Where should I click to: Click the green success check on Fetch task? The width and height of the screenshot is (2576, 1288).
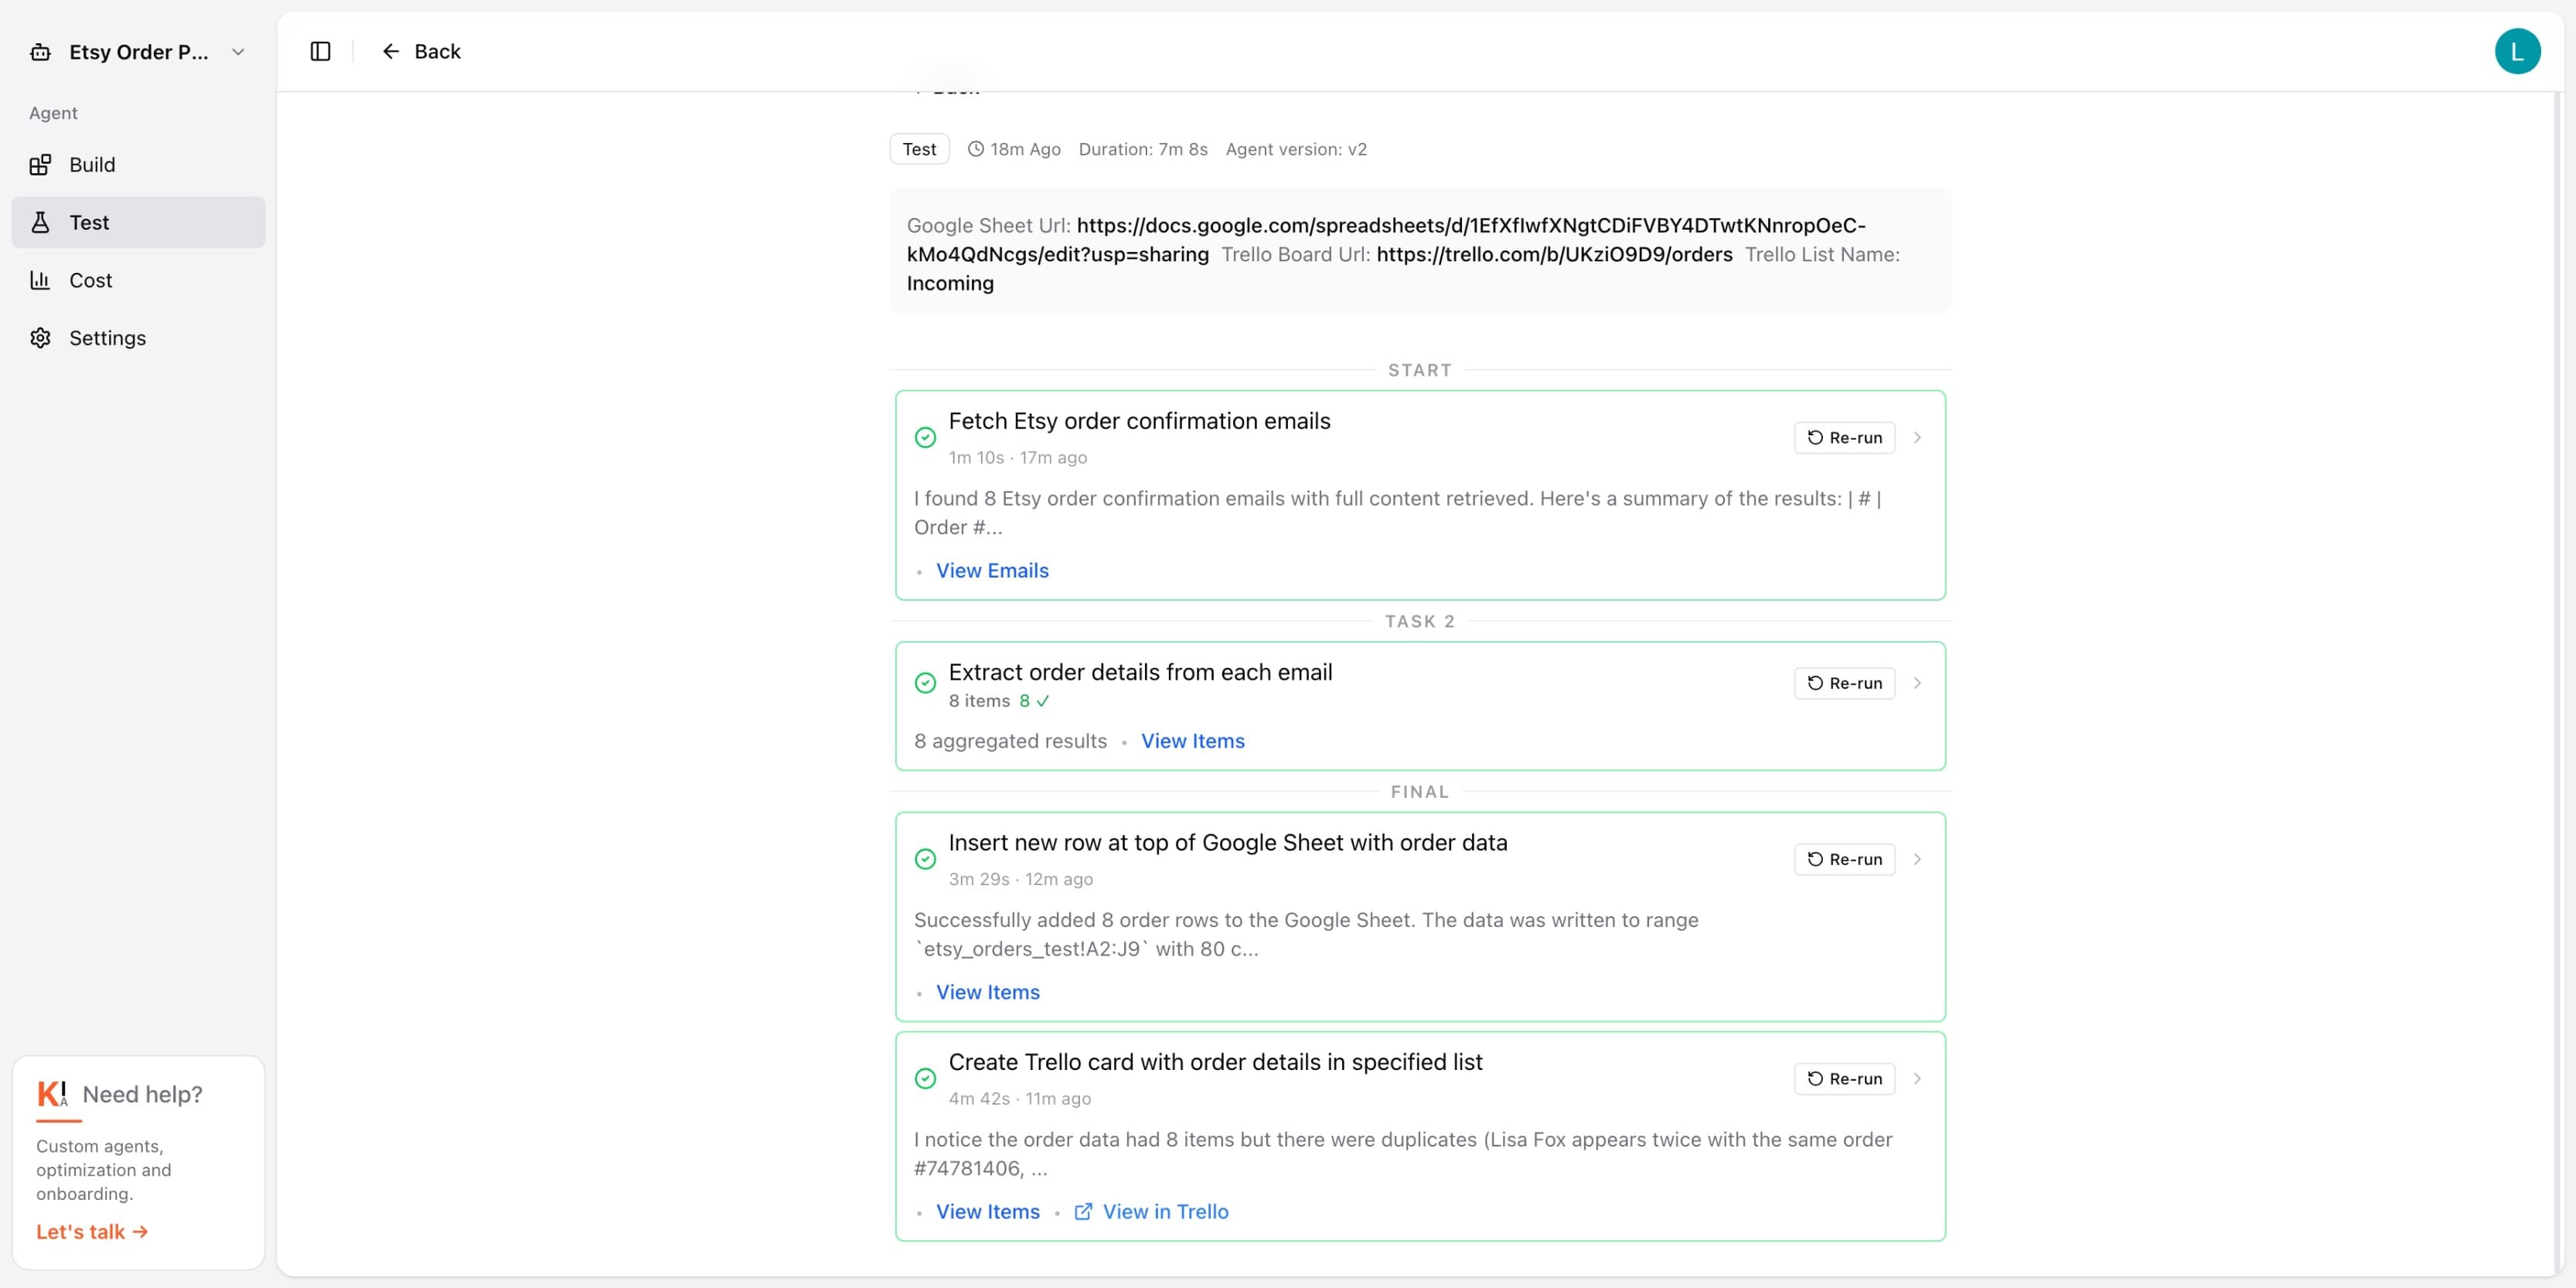tap(924, 437)
